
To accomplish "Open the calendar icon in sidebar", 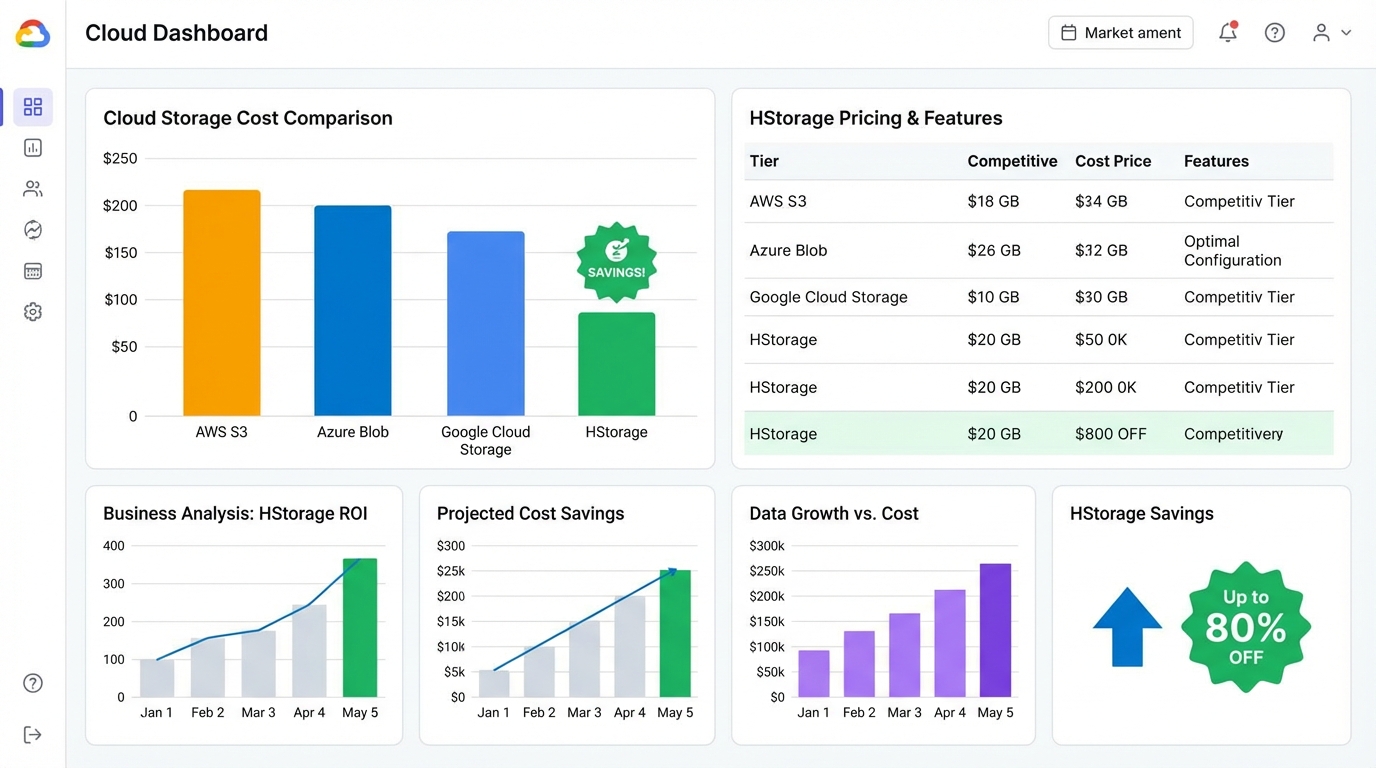I will [33, 271].
